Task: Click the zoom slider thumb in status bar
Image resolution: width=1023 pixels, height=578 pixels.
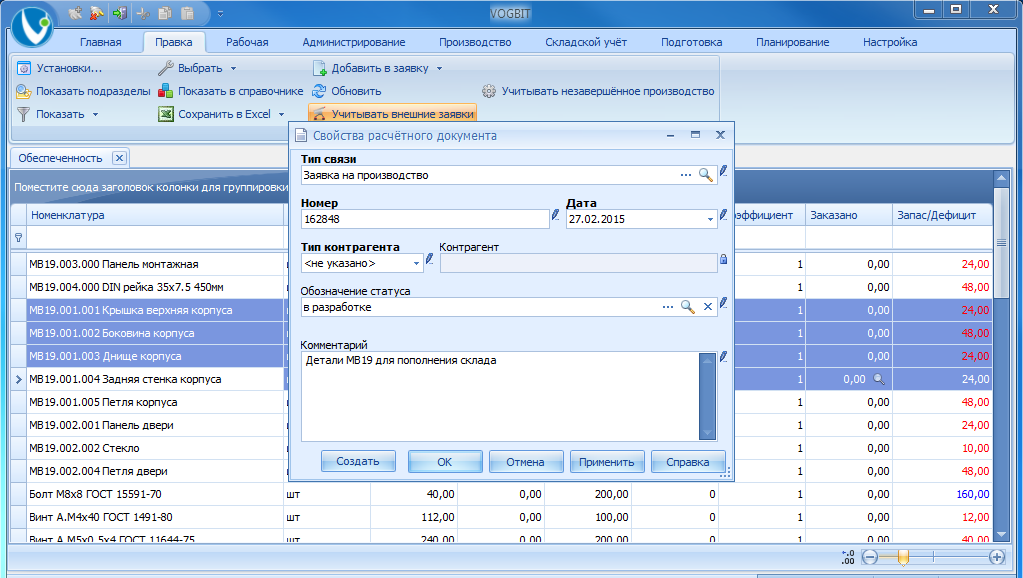Action: (903, 557)
